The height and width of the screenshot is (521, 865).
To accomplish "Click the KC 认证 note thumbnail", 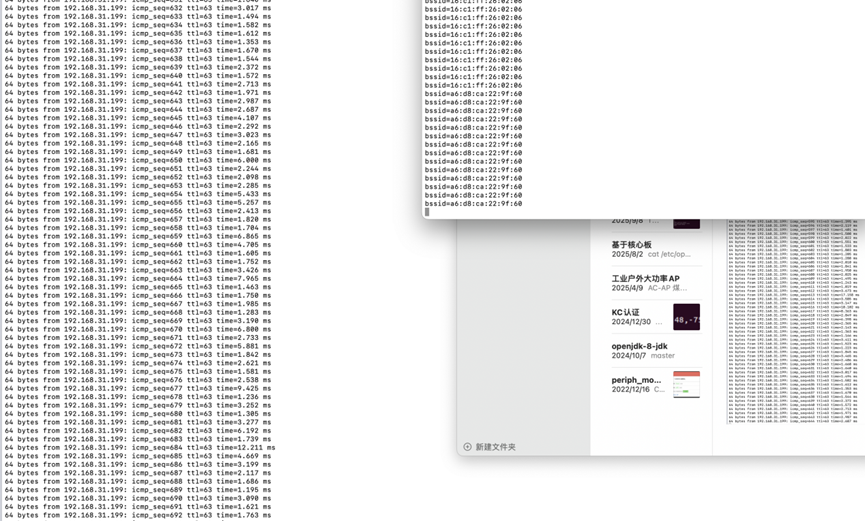I will coord(686,317).
